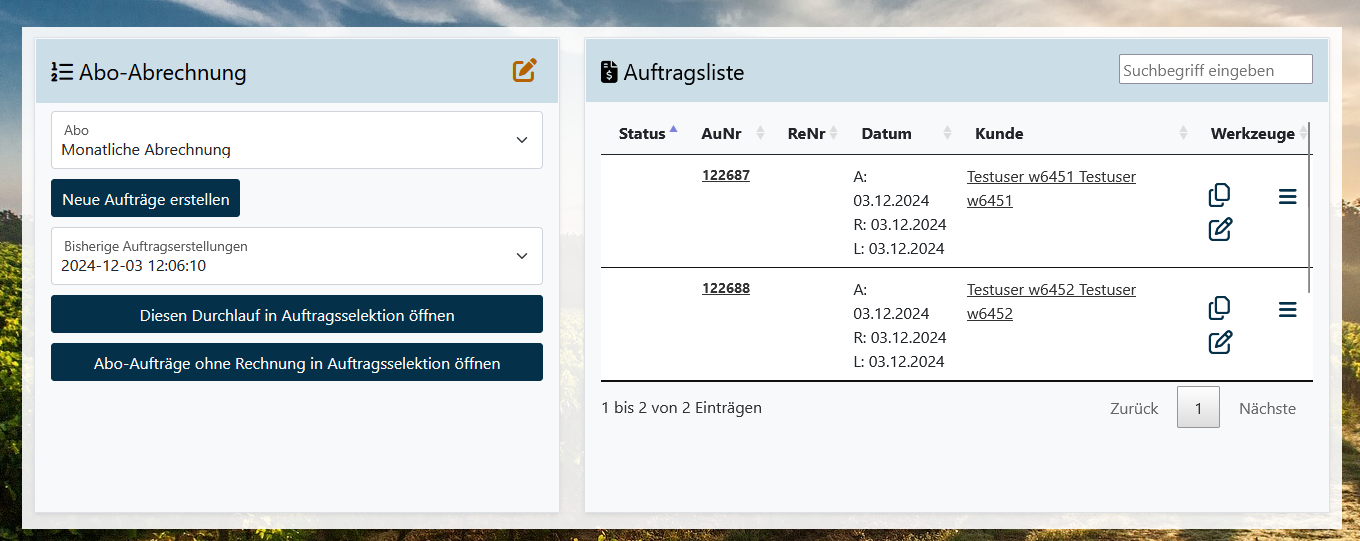The height and width of the screenshot is (541, 1360).
Task: Open Abo-Aufträge ohne Rechnung in Auftragsselektion
Action: (x=297, y=363)
